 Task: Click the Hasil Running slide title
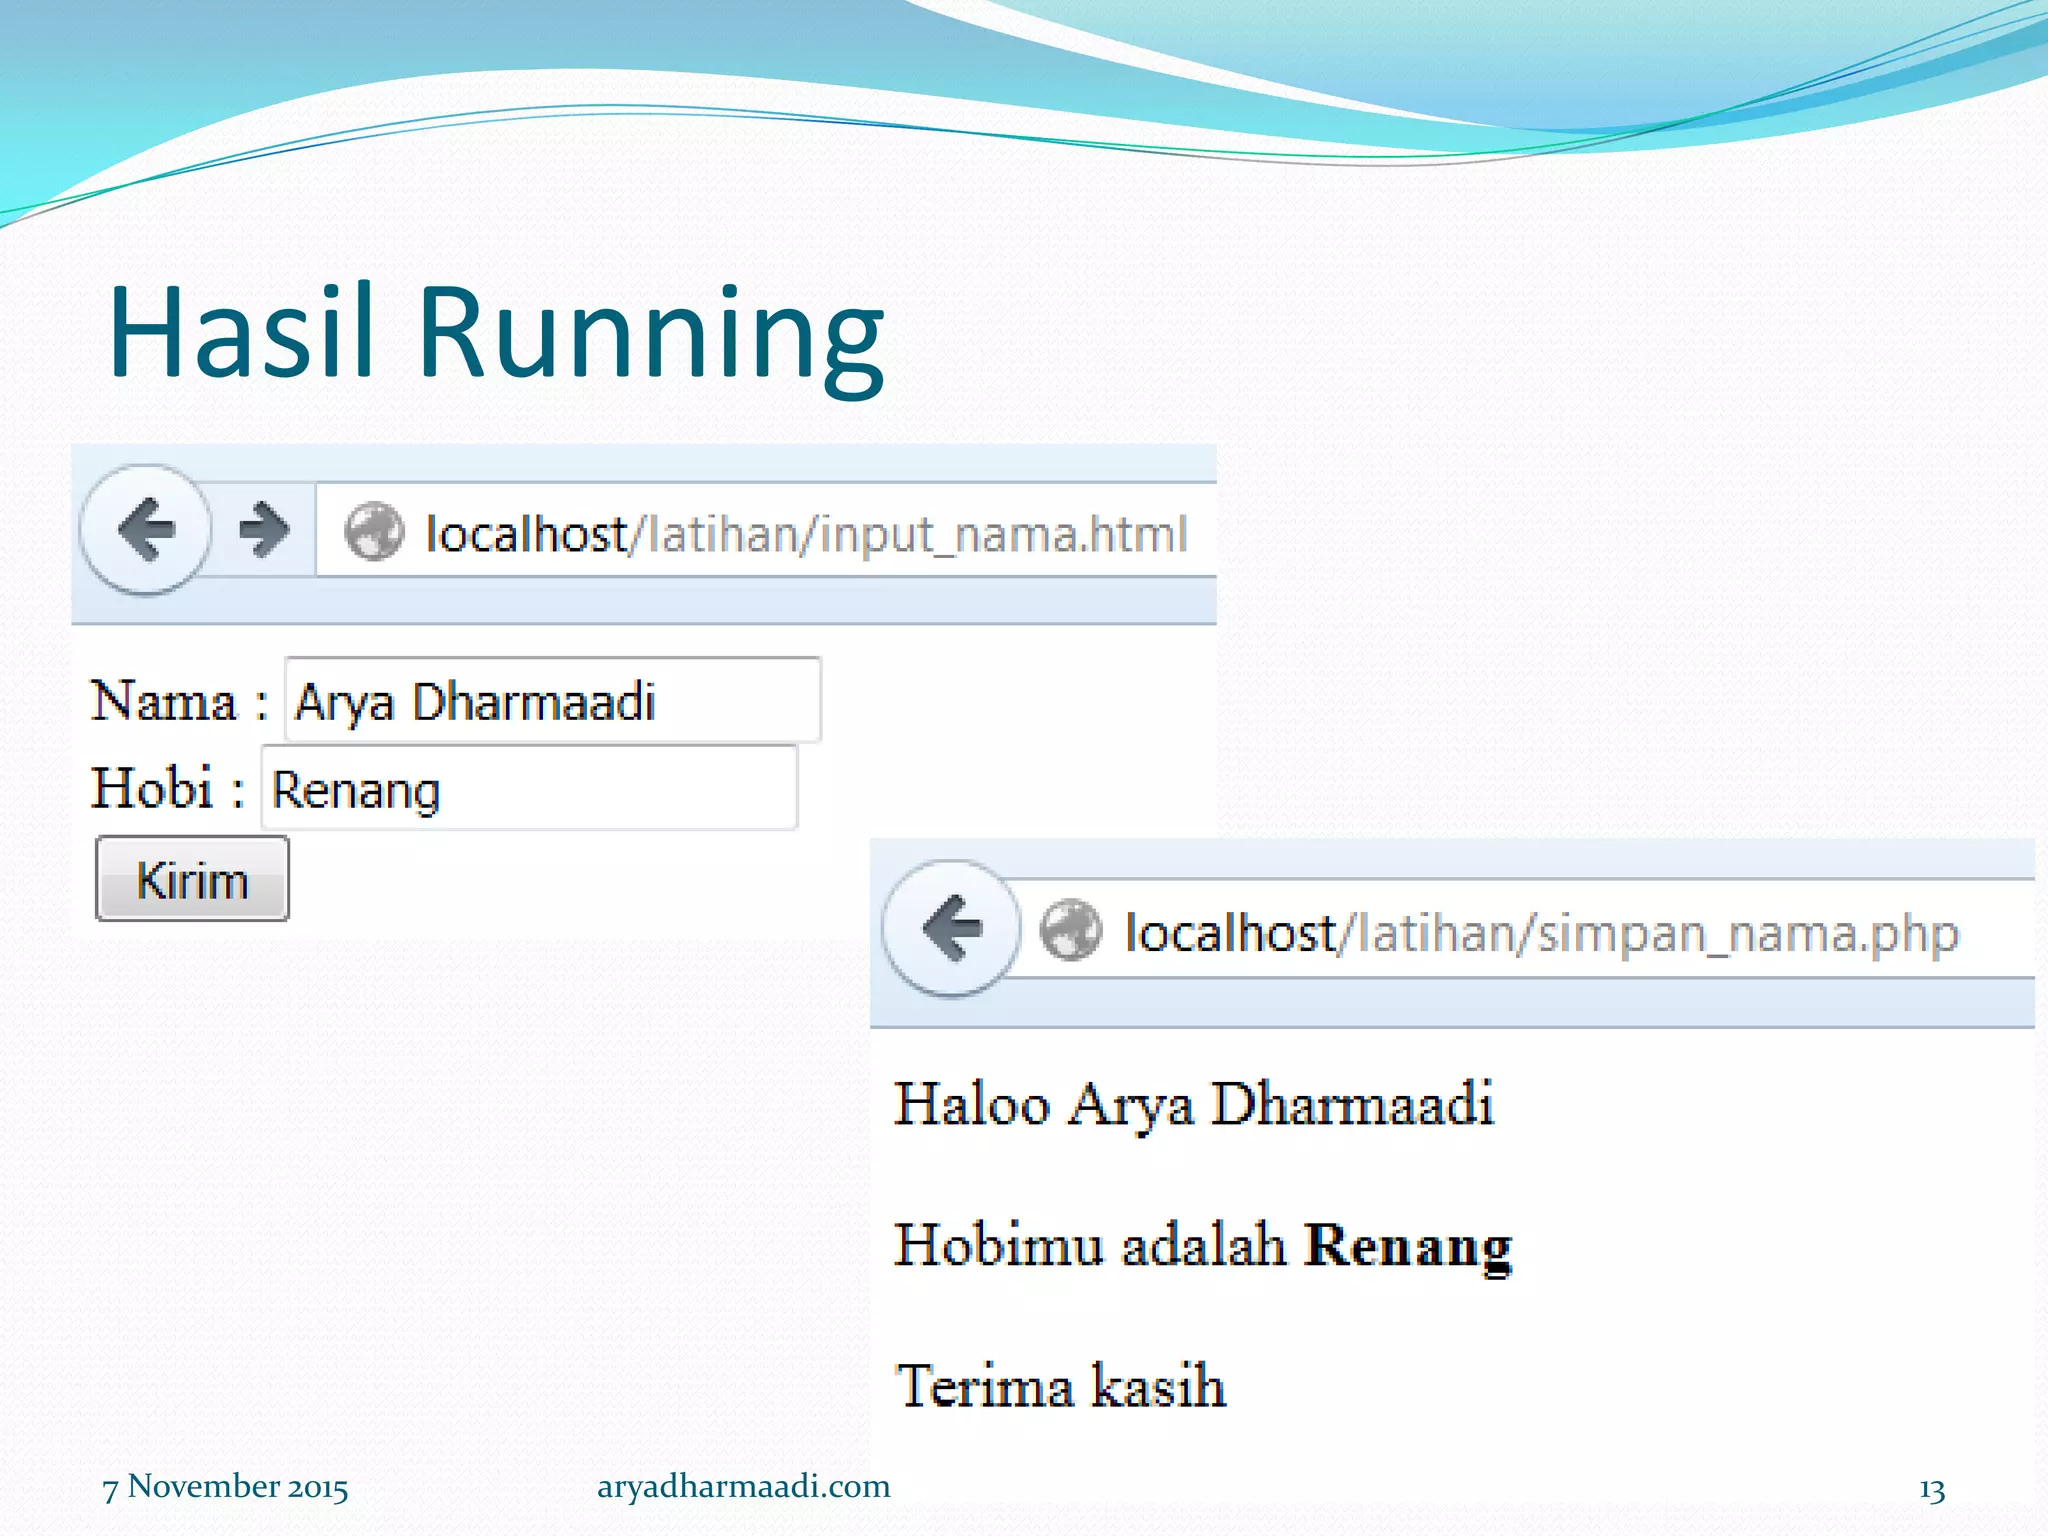(496, 333)
